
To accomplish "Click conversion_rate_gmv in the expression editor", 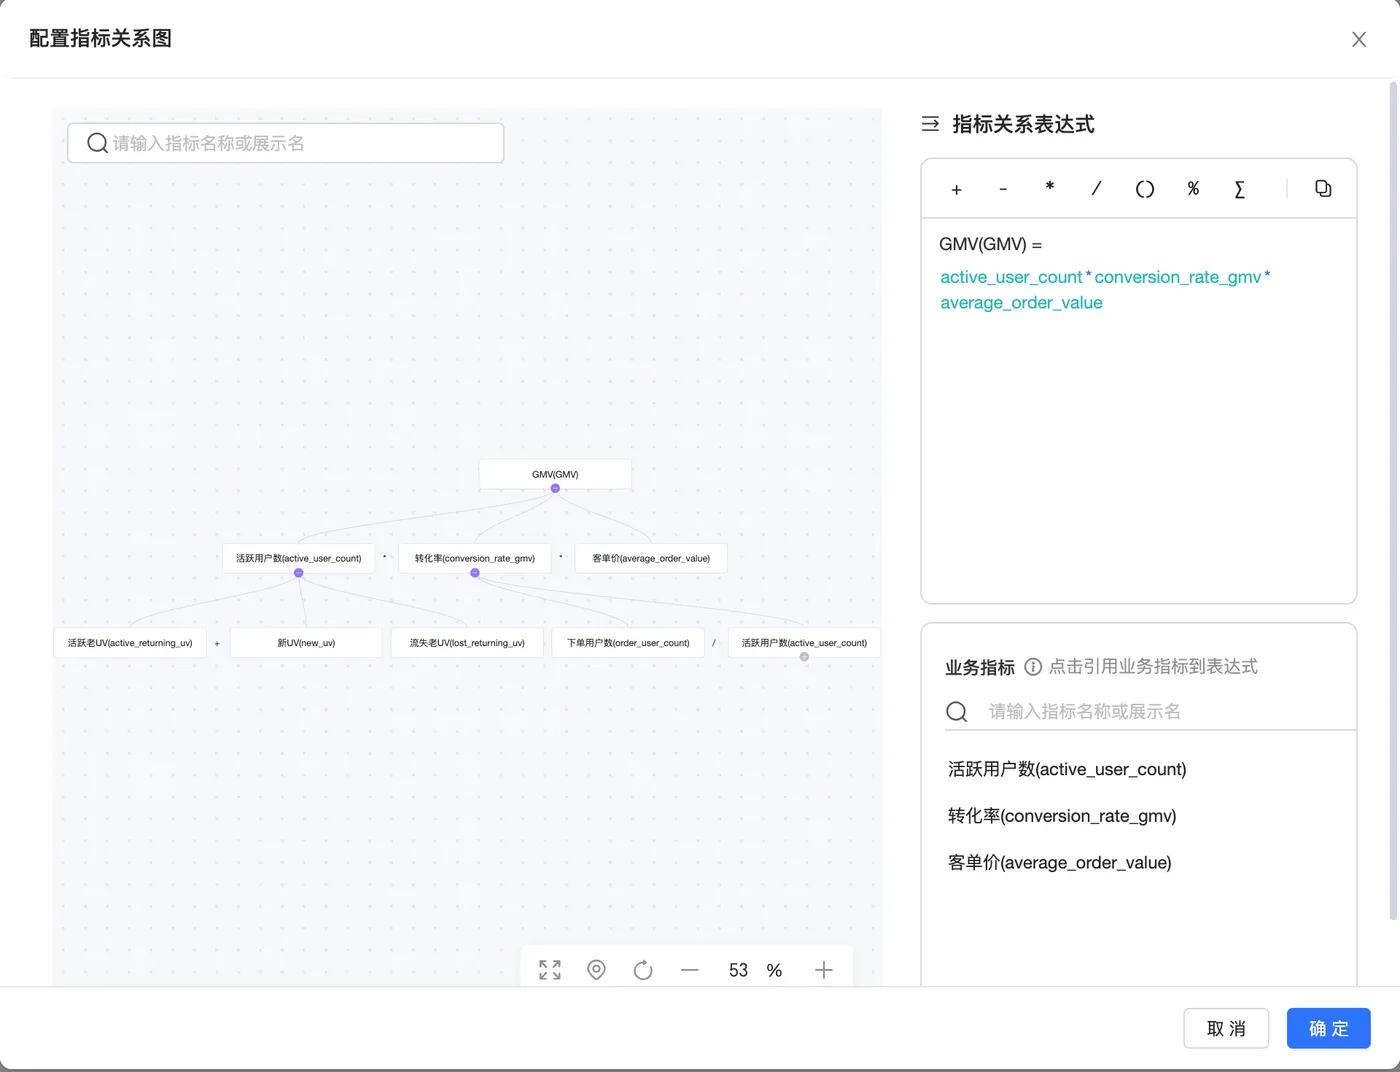I will (x=1178, y=277).
